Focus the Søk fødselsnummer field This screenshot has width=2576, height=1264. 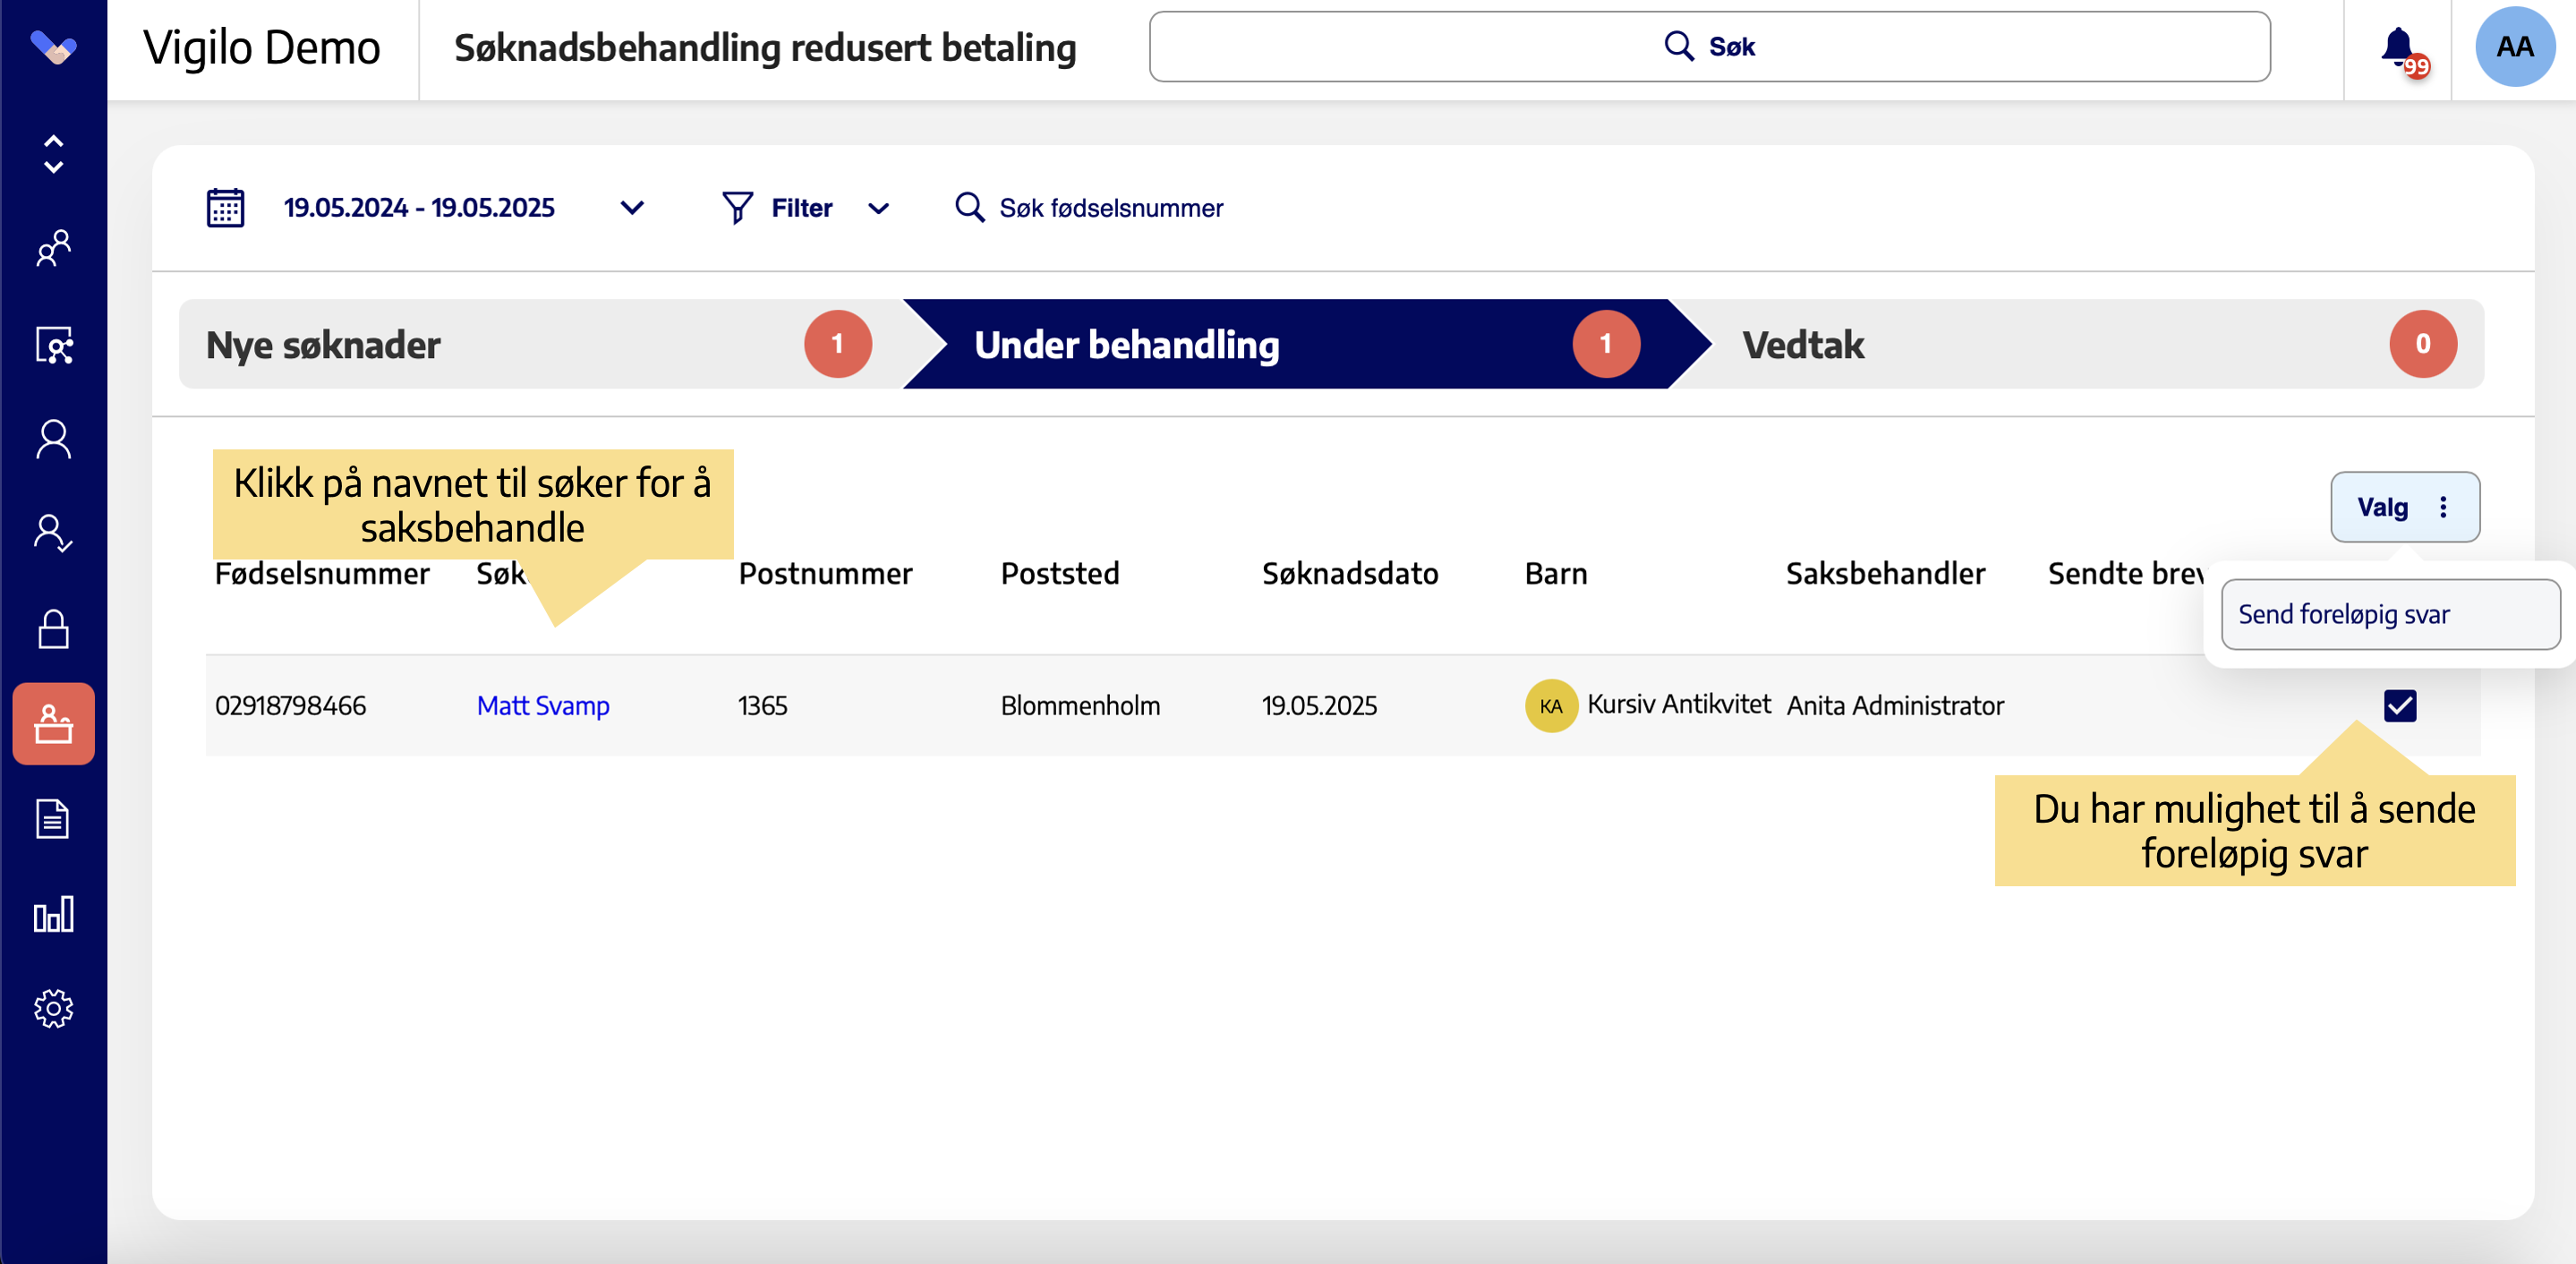(1111, 208)
